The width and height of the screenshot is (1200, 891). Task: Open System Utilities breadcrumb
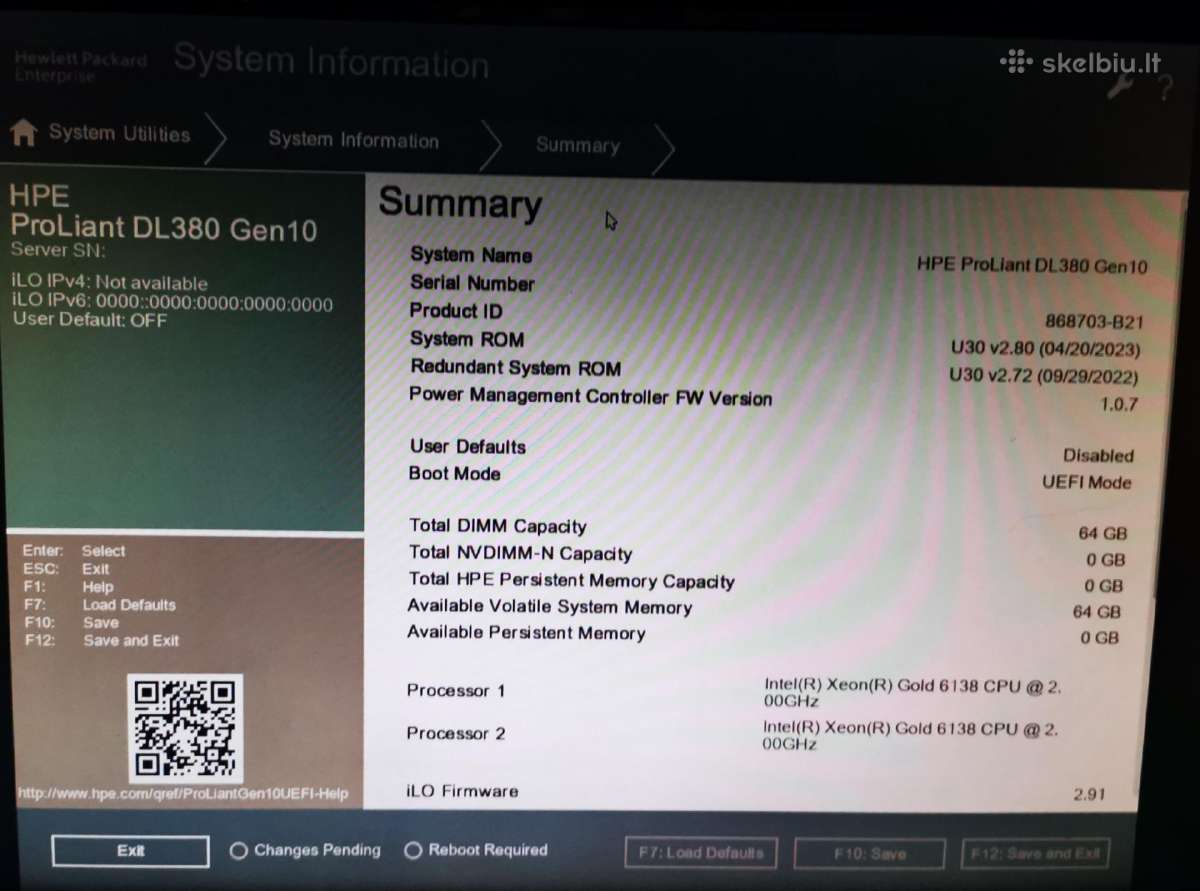tap(119, 134)
